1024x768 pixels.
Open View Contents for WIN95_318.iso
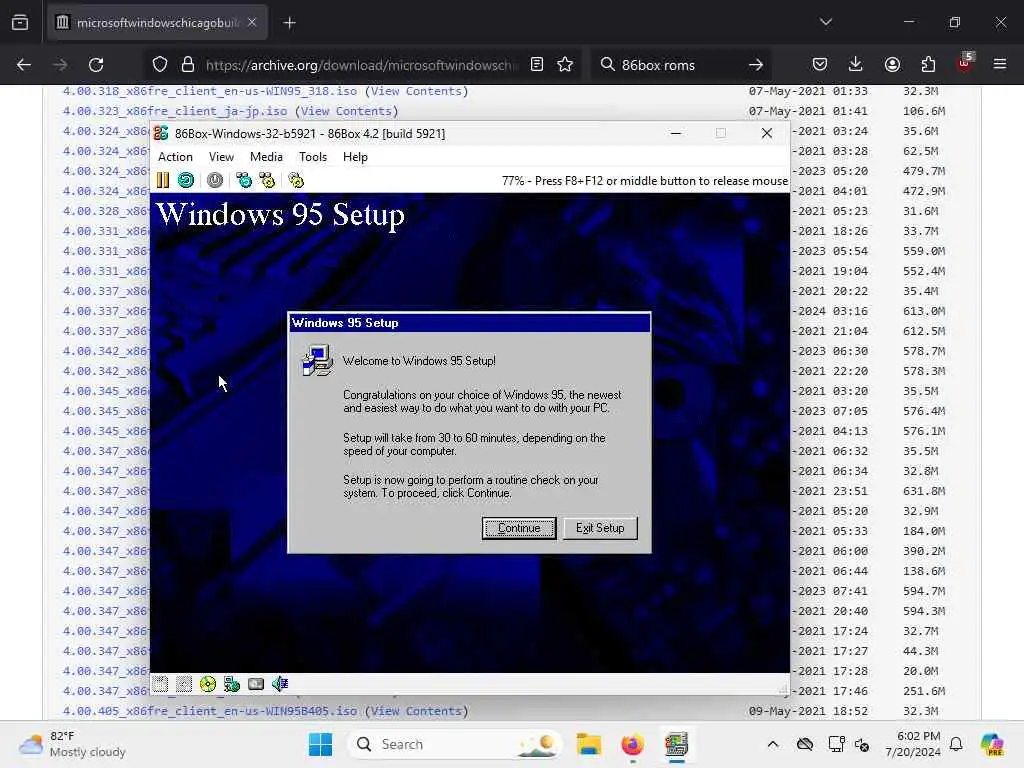click(417, 91)
